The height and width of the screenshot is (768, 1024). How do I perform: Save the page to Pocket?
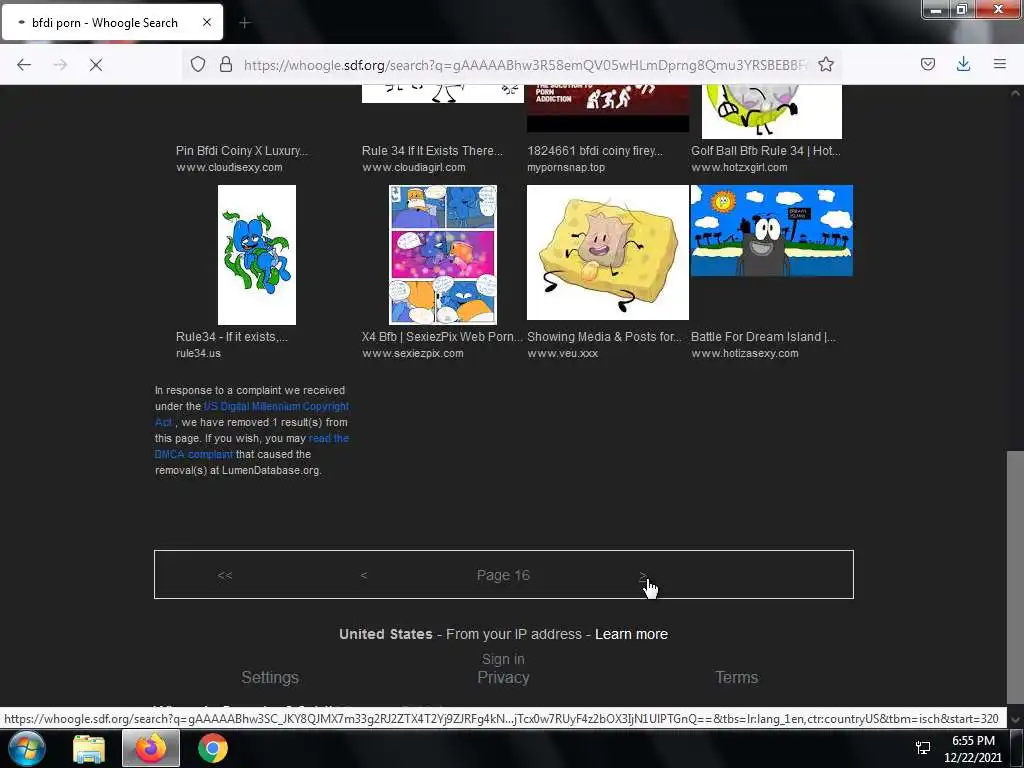(x=928, y=64)
